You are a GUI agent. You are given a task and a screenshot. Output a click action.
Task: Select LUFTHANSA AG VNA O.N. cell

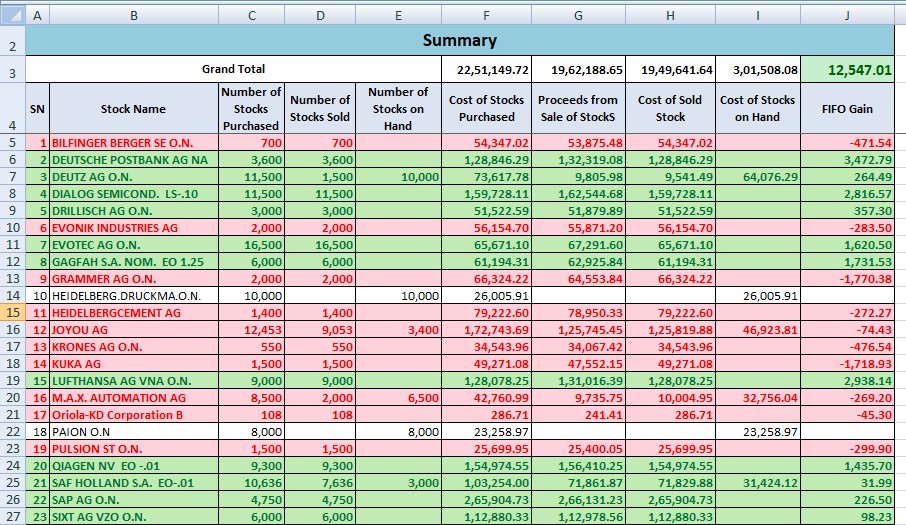[x=133, y=381]
